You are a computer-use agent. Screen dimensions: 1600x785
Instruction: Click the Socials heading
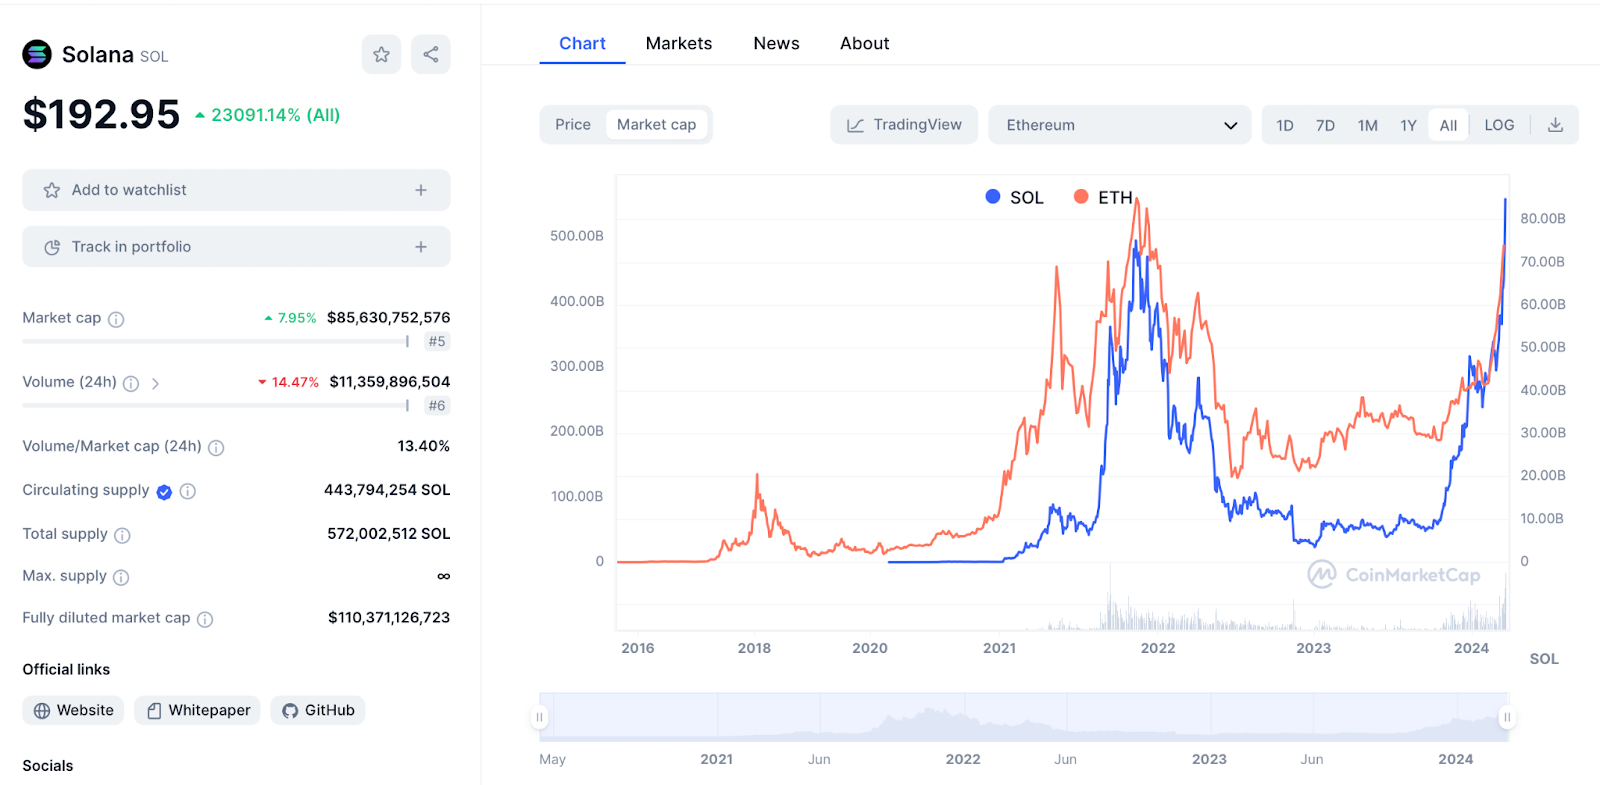(48, 766)
